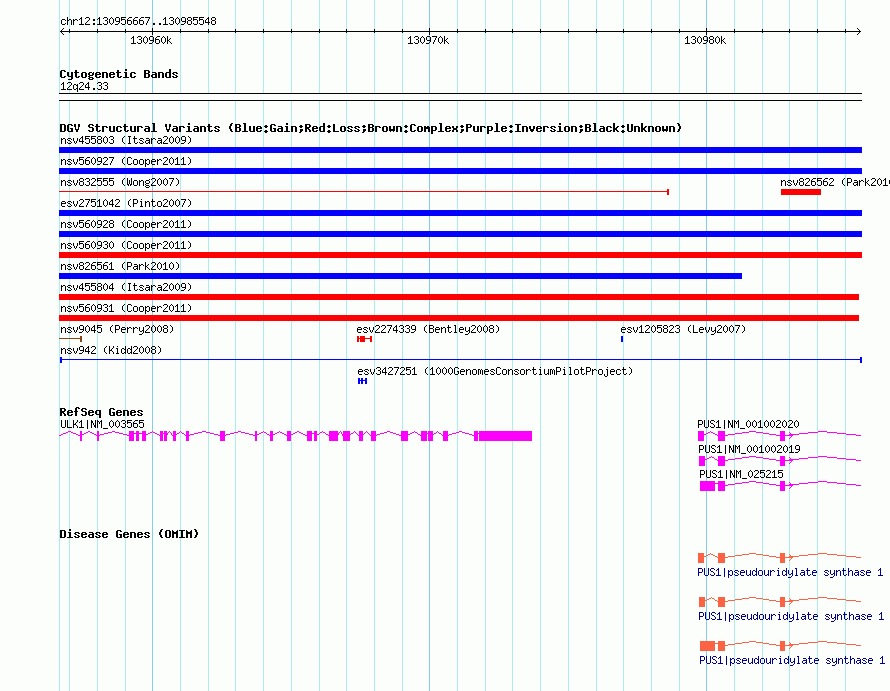Select the red loss bar under nsv560931

[459, 318]
